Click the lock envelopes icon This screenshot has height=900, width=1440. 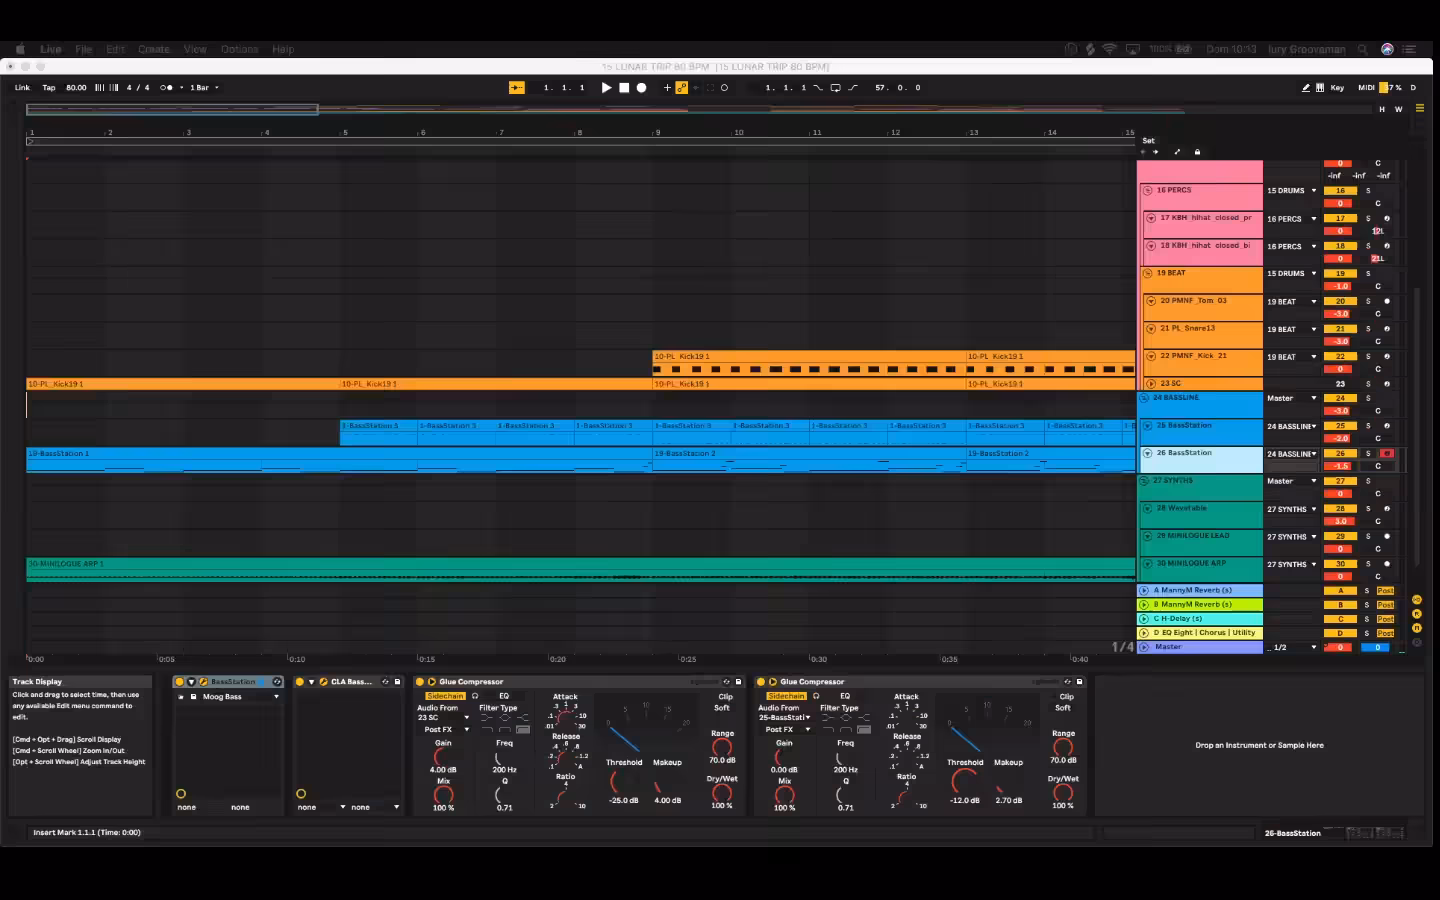click(x=1197, y=152)
